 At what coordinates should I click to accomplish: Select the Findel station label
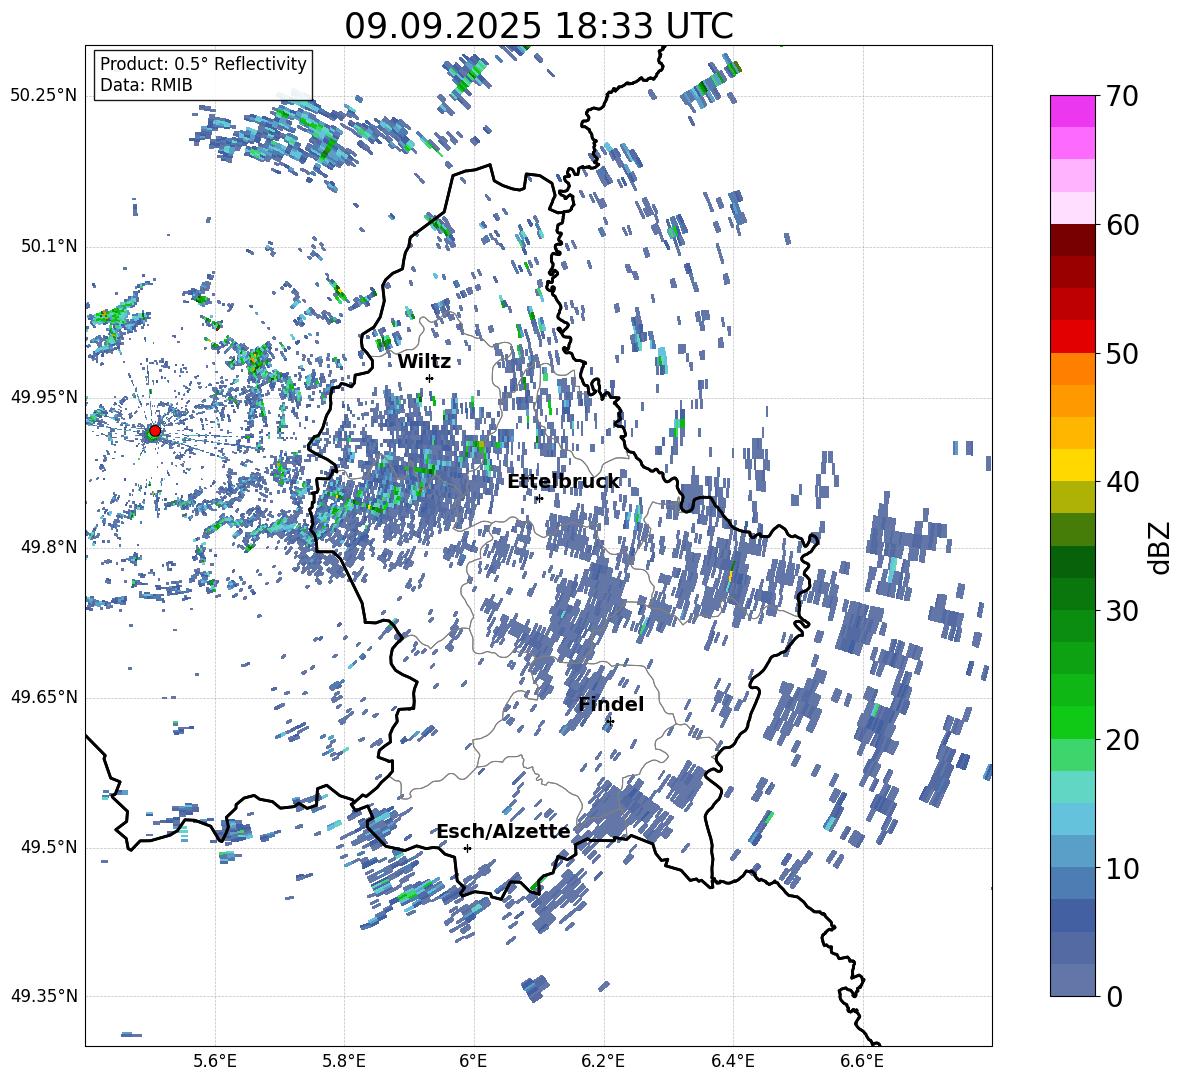point(611,704)
